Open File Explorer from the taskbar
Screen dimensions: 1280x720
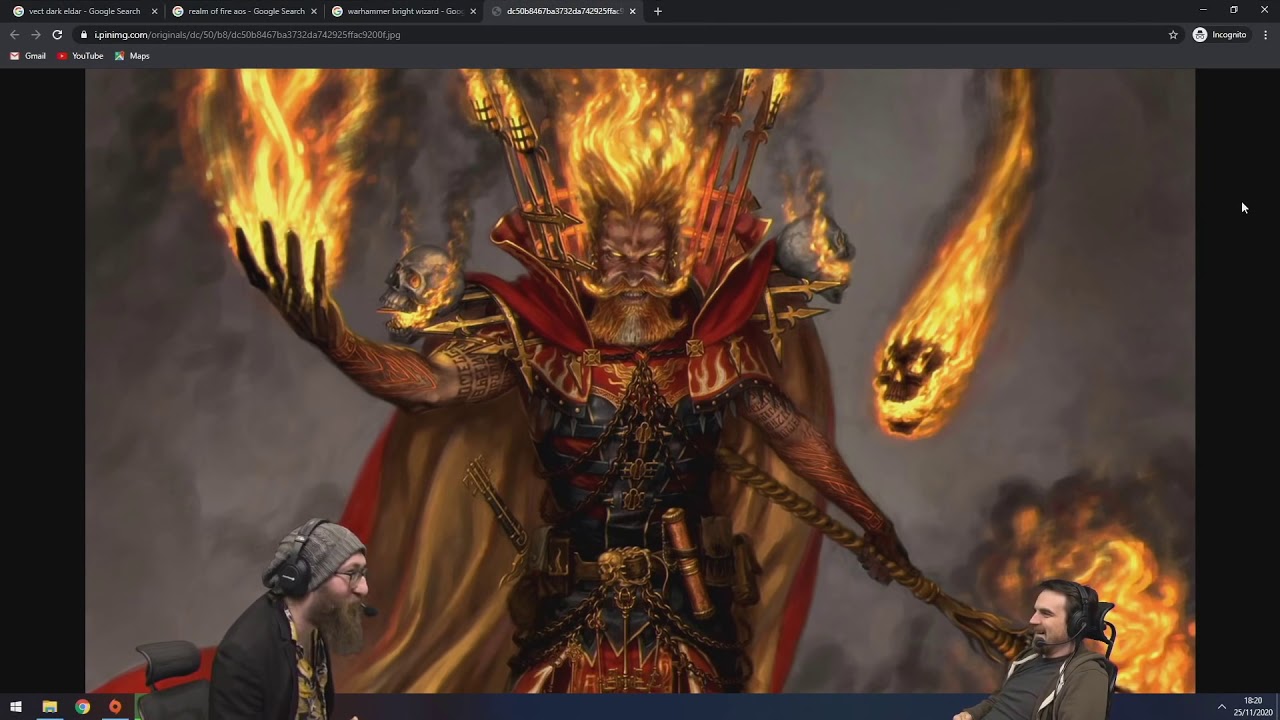[49, 707]
